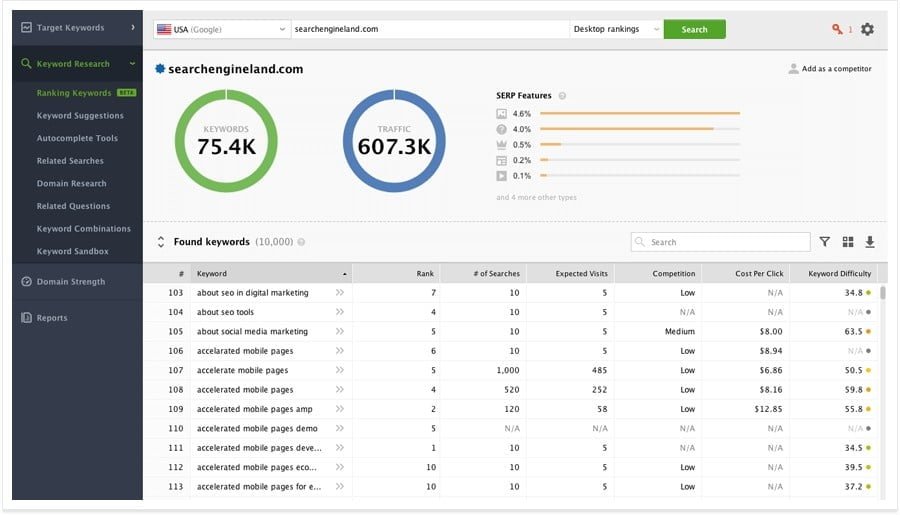Viewport: 900px width, 515px height.
Task: Click the crown SERP feature icon at 0.5%
Action: coord(502,145)
